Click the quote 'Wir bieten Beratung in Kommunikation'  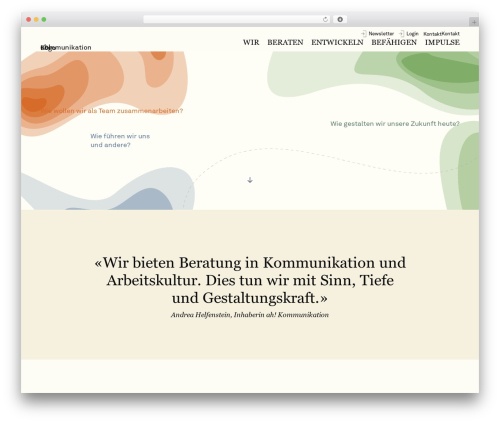pos(250,280)
